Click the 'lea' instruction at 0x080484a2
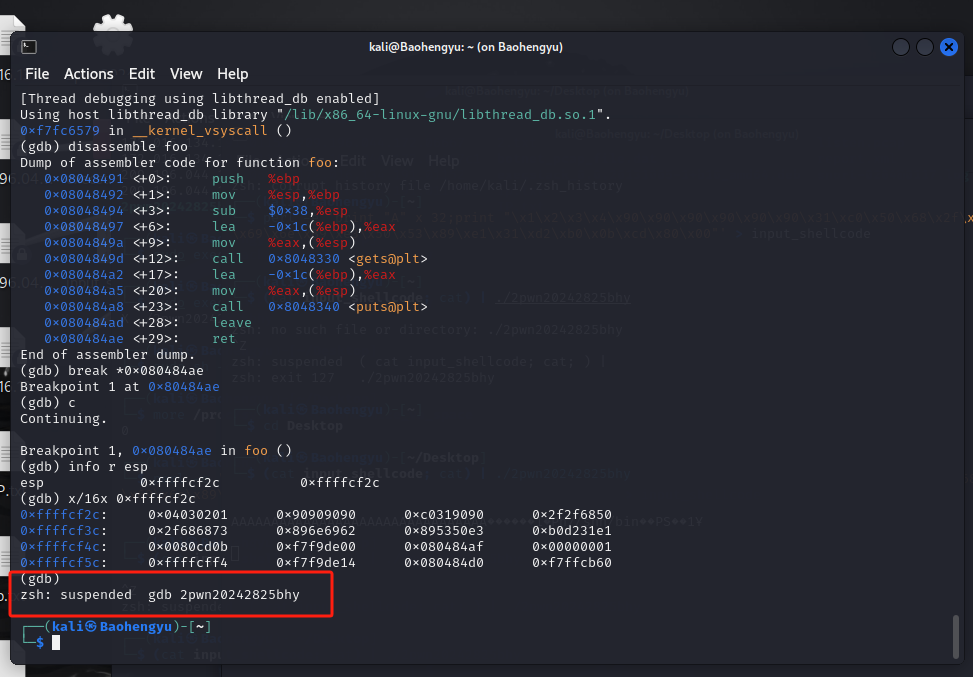This screenshot has width=973, height=677. pyautogui.click(x=223, y=275)
